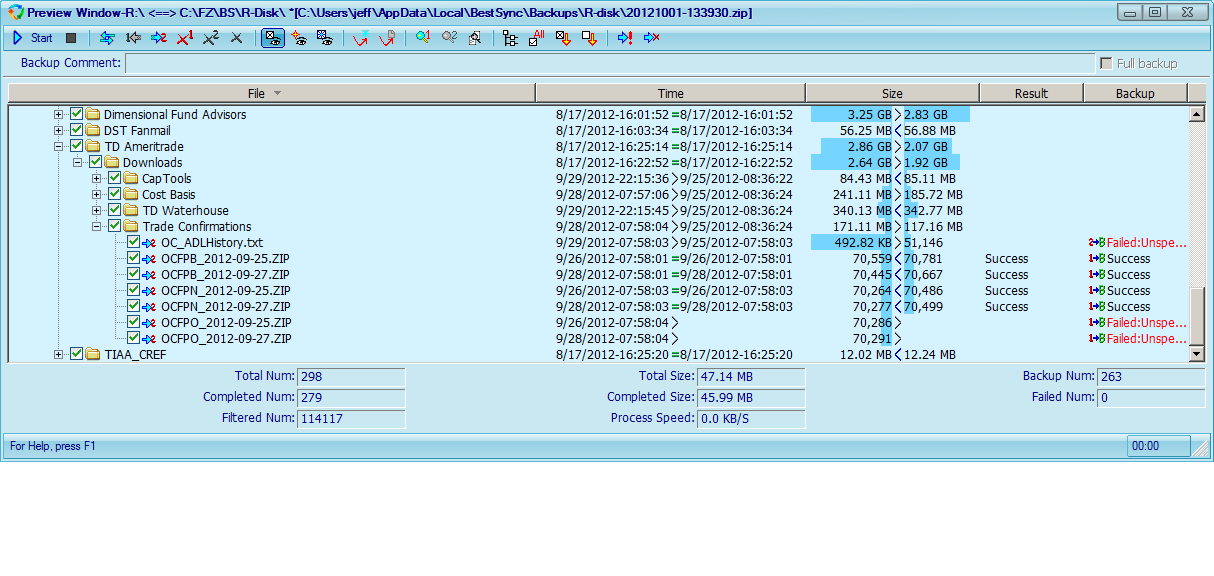Image resolution: width=1214 pixels, height=576 pixels.
Task: Click sync direction icon beside OCFPB_2012-09-25.ZIP
Action: coord(150,259)
